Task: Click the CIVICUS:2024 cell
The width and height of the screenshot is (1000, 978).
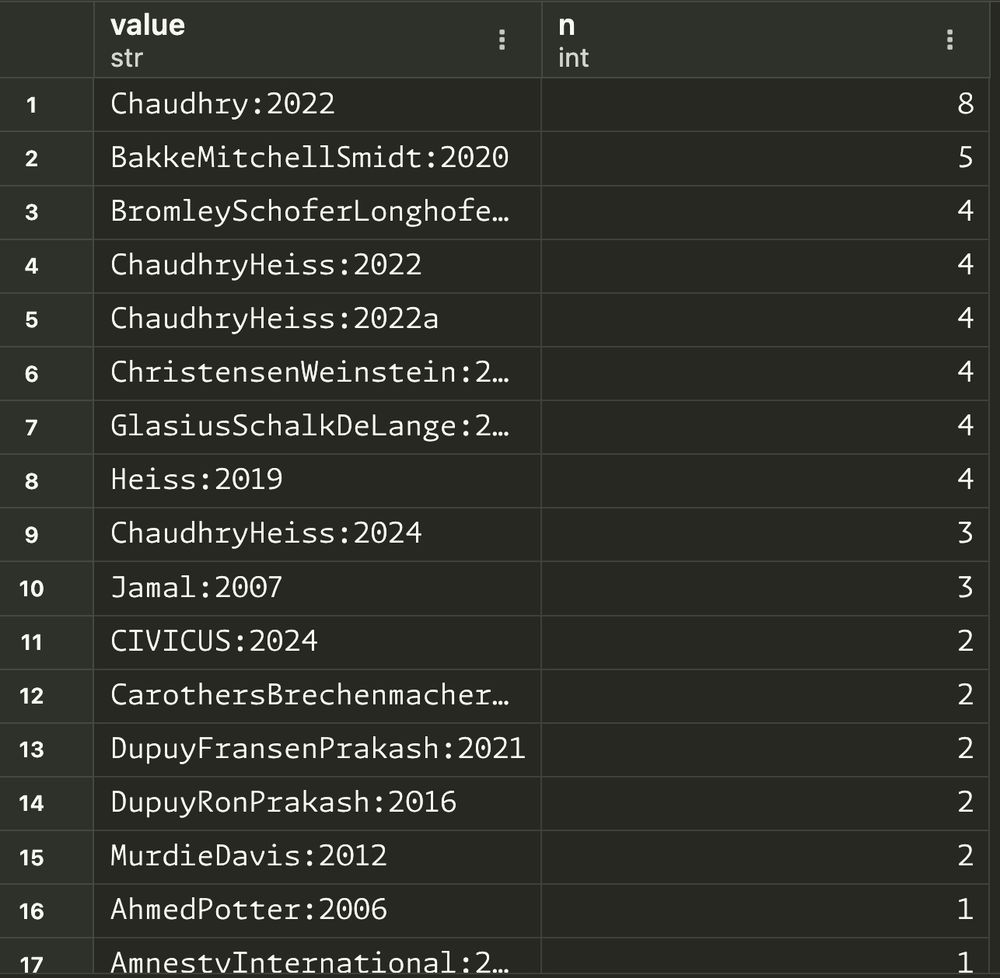Action: (318, 641)
